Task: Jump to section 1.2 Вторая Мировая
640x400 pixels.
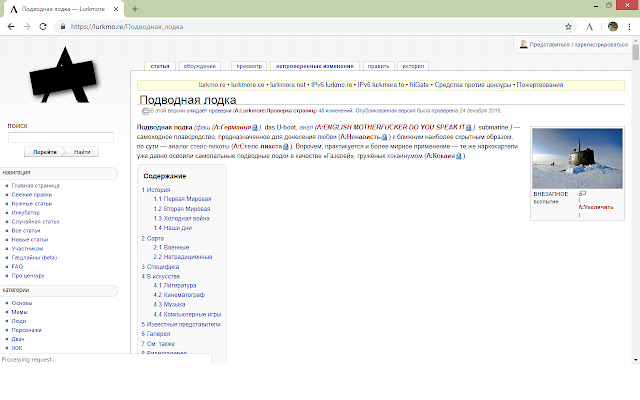Action: click(x=182, y=209)
